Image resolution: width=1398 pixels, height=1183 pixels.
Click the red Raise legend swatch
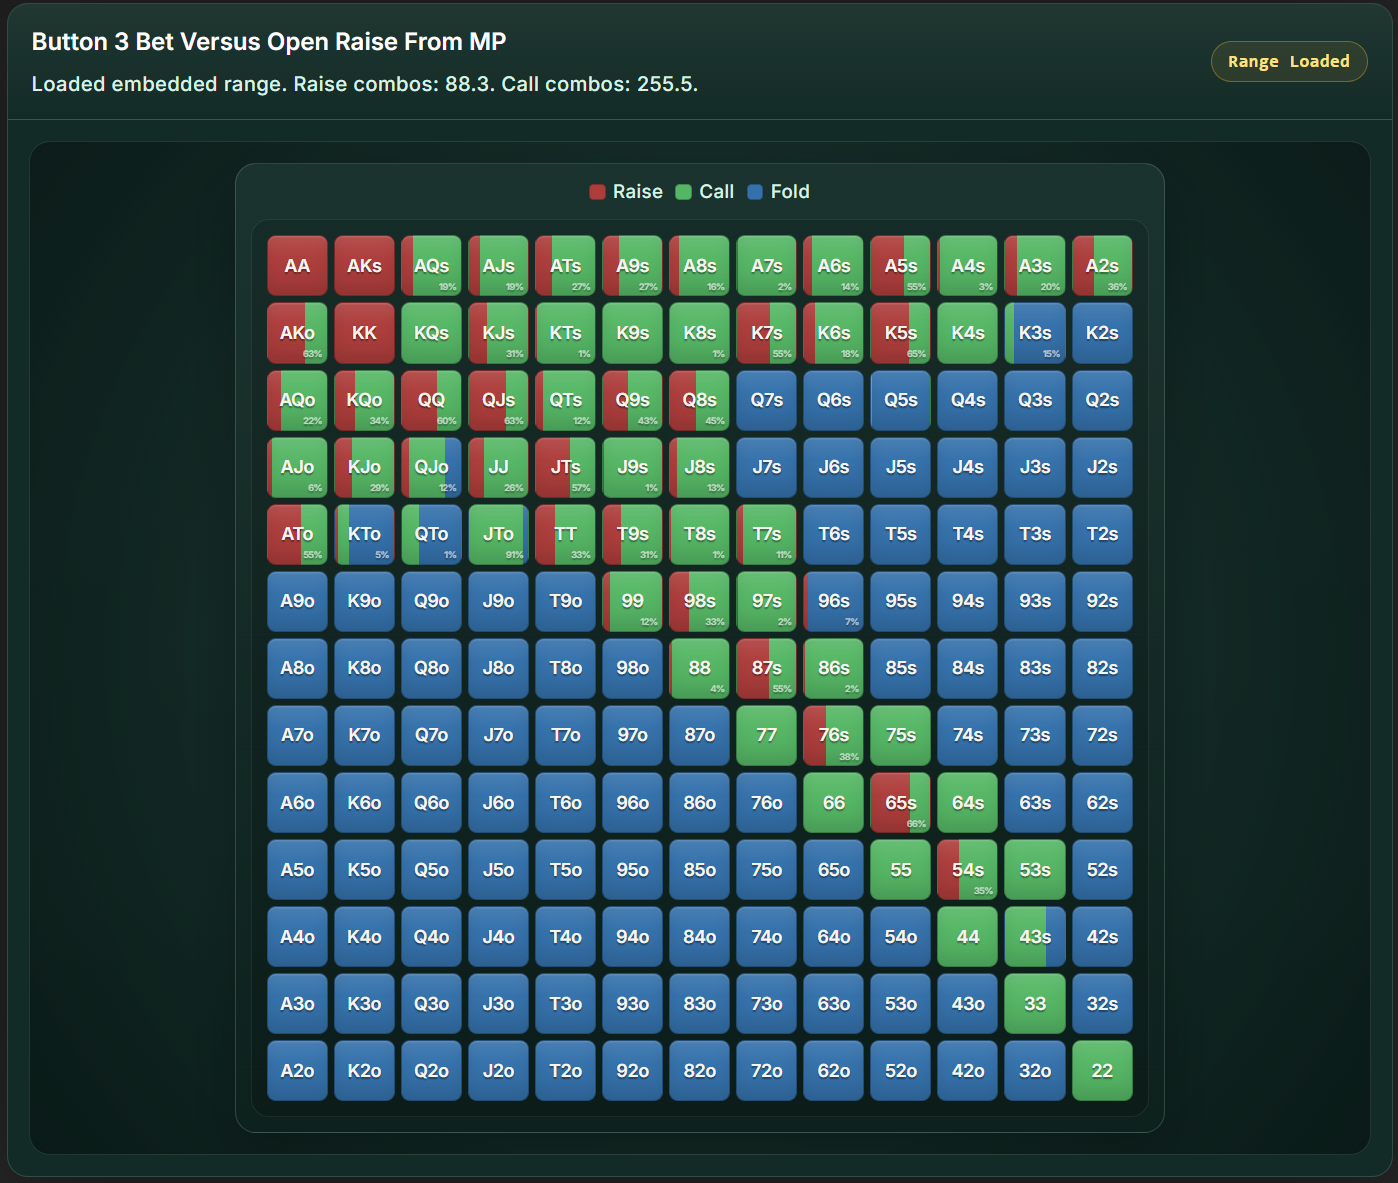(598, 192)
